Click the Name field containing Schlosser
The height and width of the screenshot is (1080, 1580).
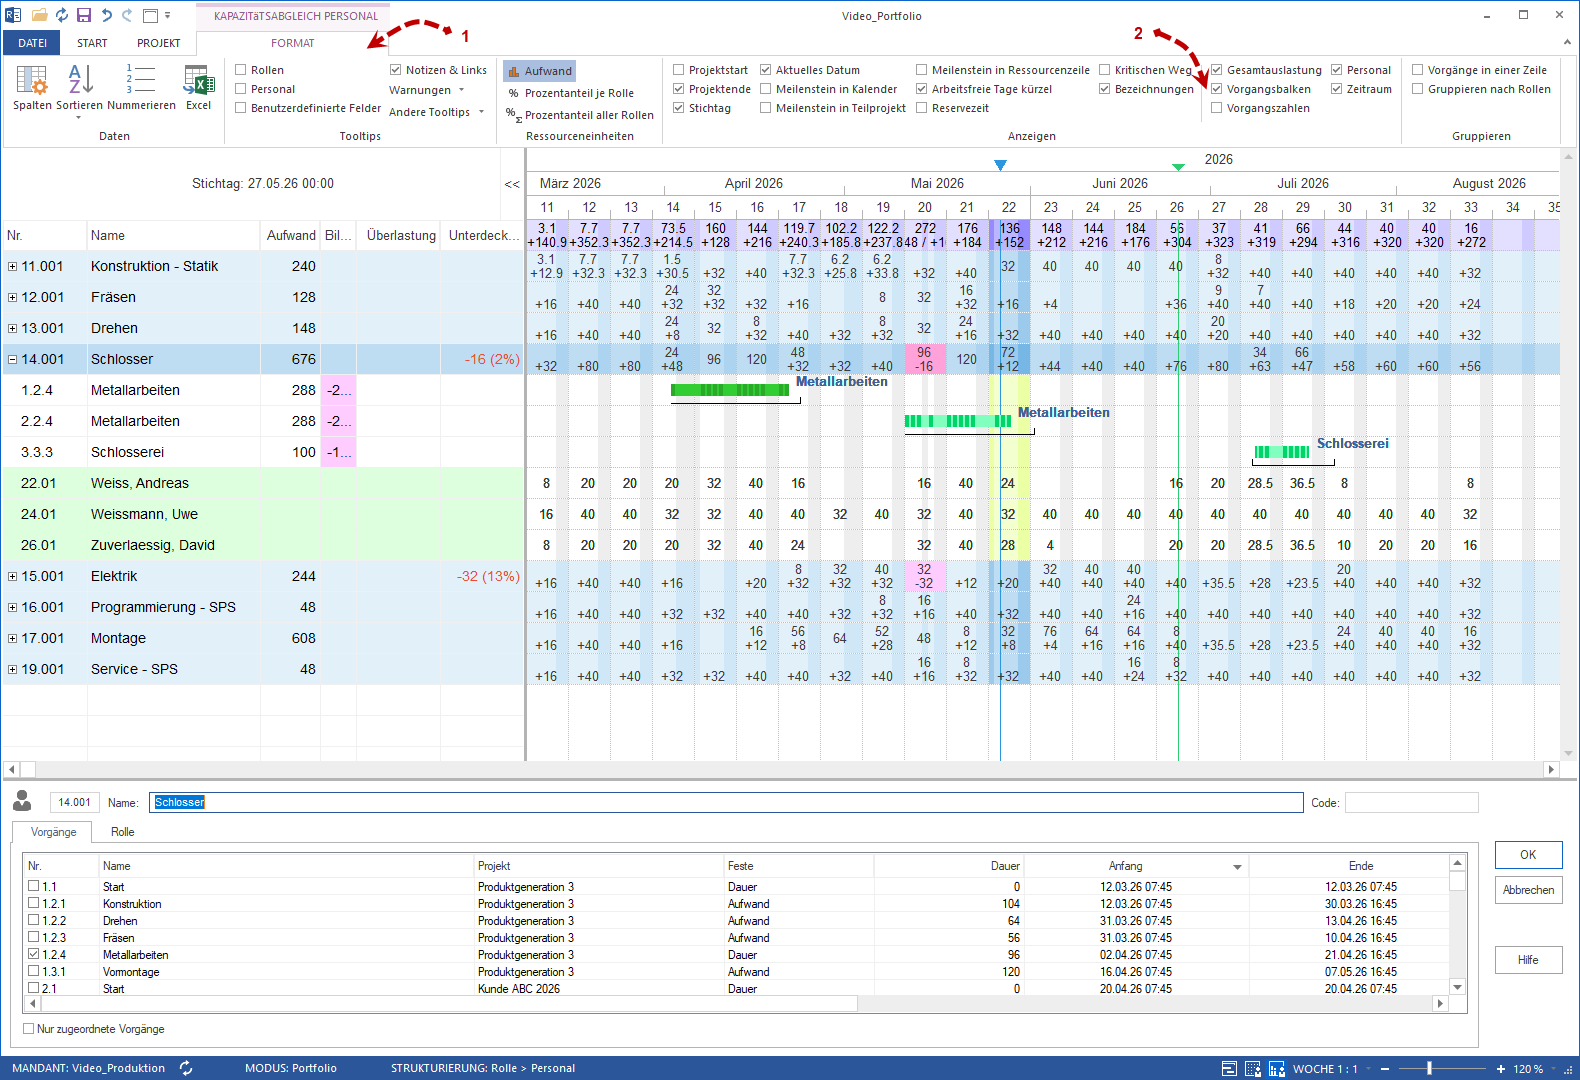click(726, 802)
